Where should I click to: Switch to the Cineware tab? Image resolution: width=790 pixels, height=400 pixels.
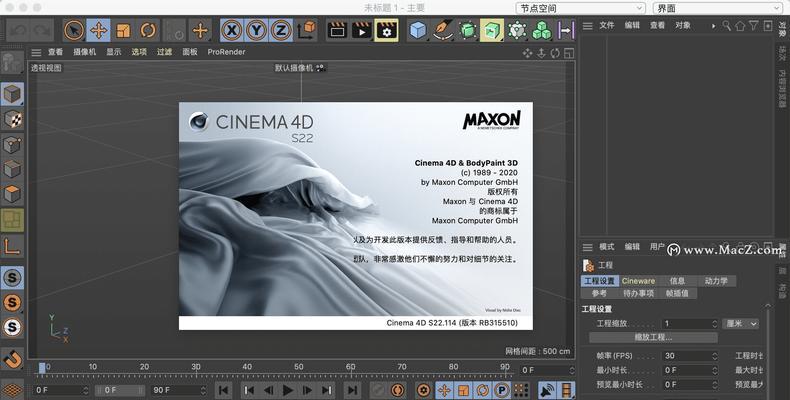[638, 281]
